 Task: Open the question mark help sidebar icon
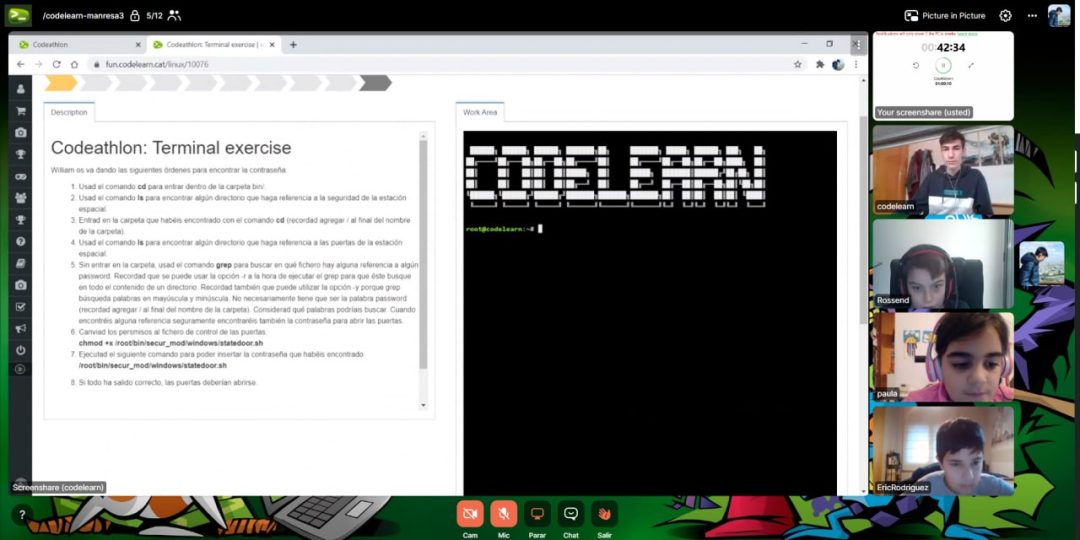(x=21, y=242)
